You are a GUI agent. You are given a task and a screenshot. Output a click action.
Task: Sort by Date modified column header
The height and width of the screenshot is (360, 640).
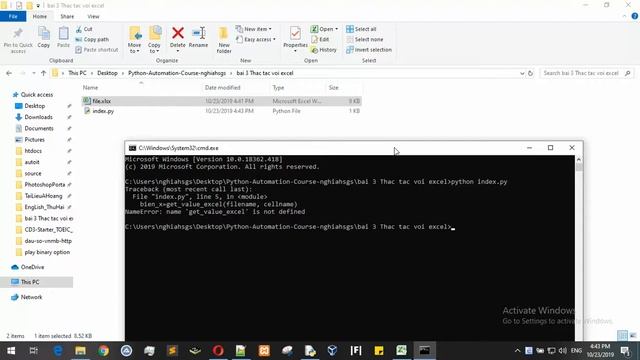pos(222,88)
